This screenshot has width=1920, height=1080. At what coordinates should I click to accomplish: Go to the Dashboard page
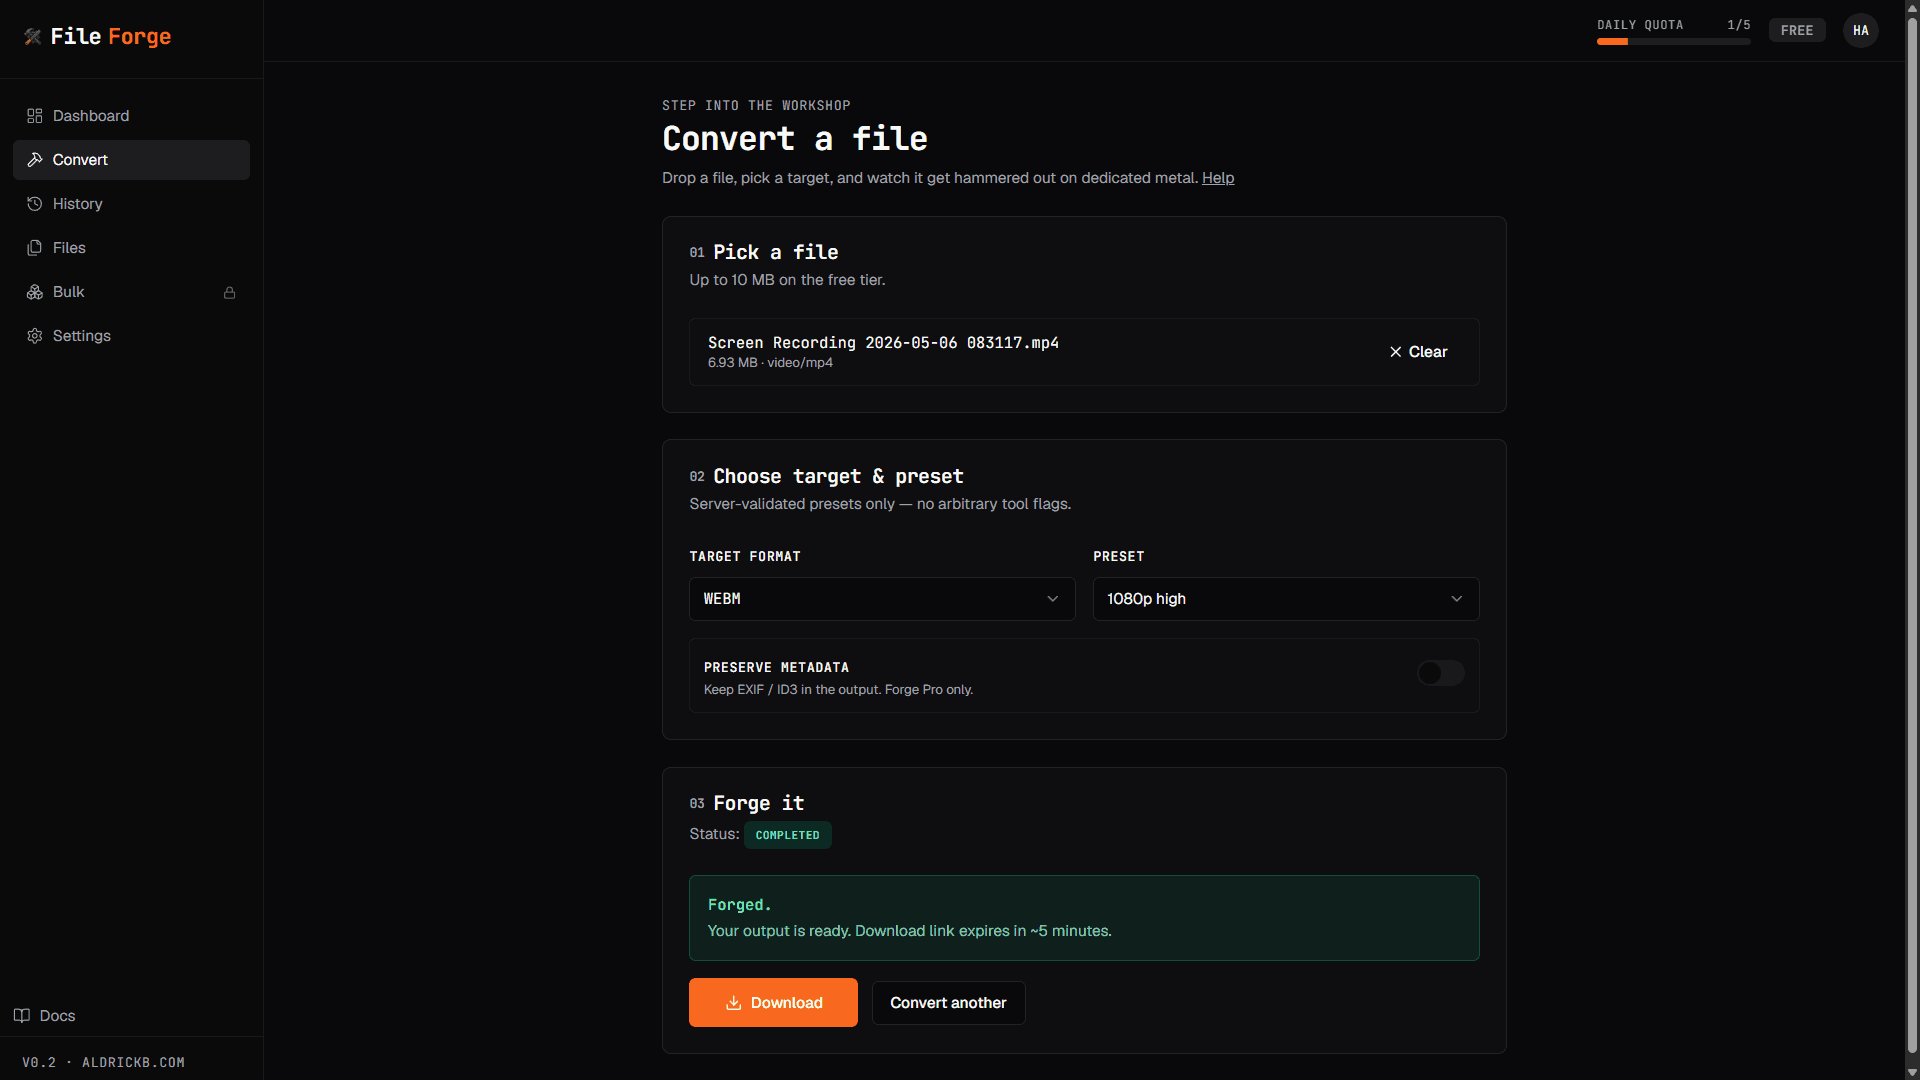click(131, 116)
